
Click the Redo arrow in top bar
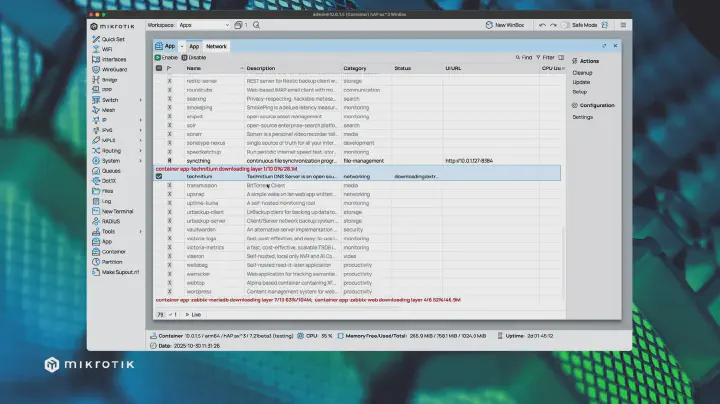pos(553,25)
